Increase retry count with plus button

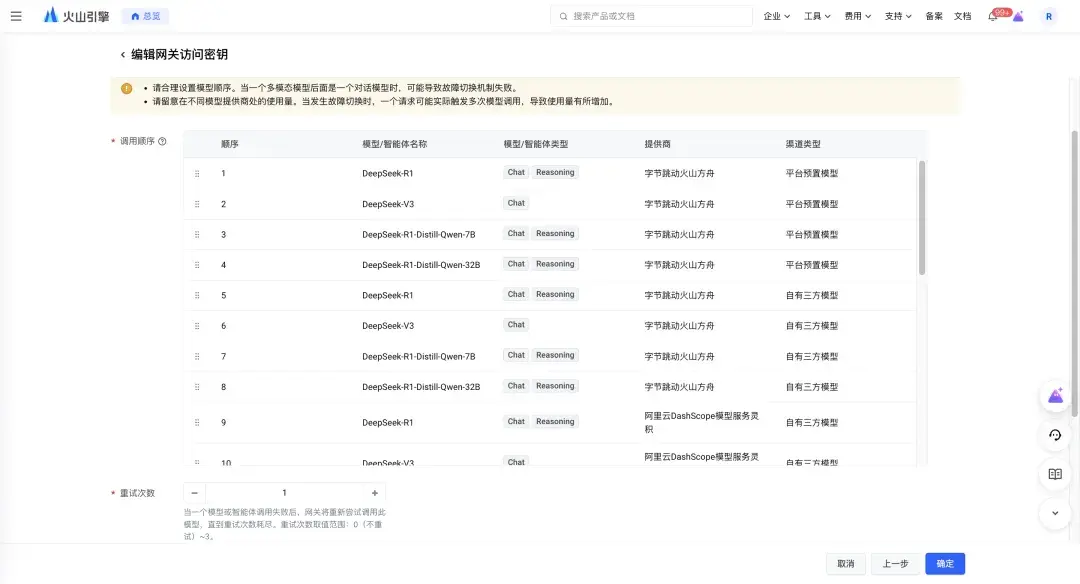point(375,493)
